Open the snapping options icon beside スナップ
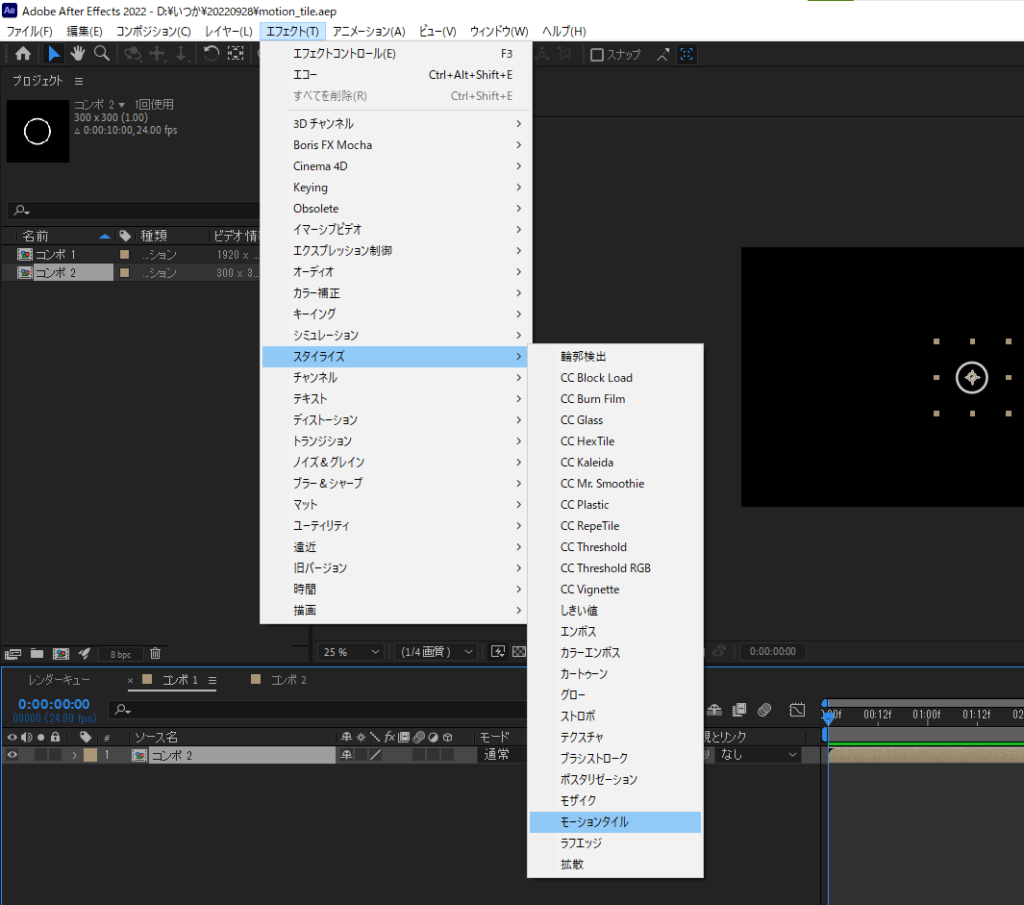This screenshot has height=905, width=1024. coord(663,55)
